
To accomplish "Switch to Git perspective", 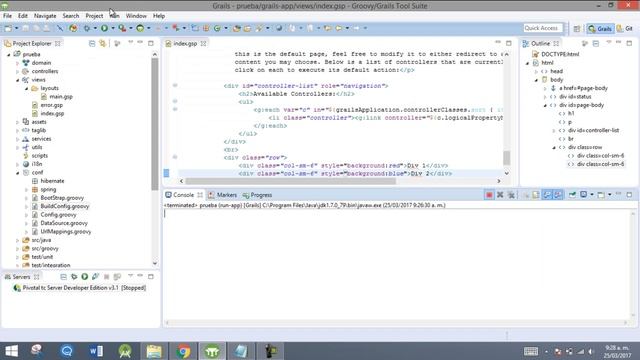I will coord(625,29).
